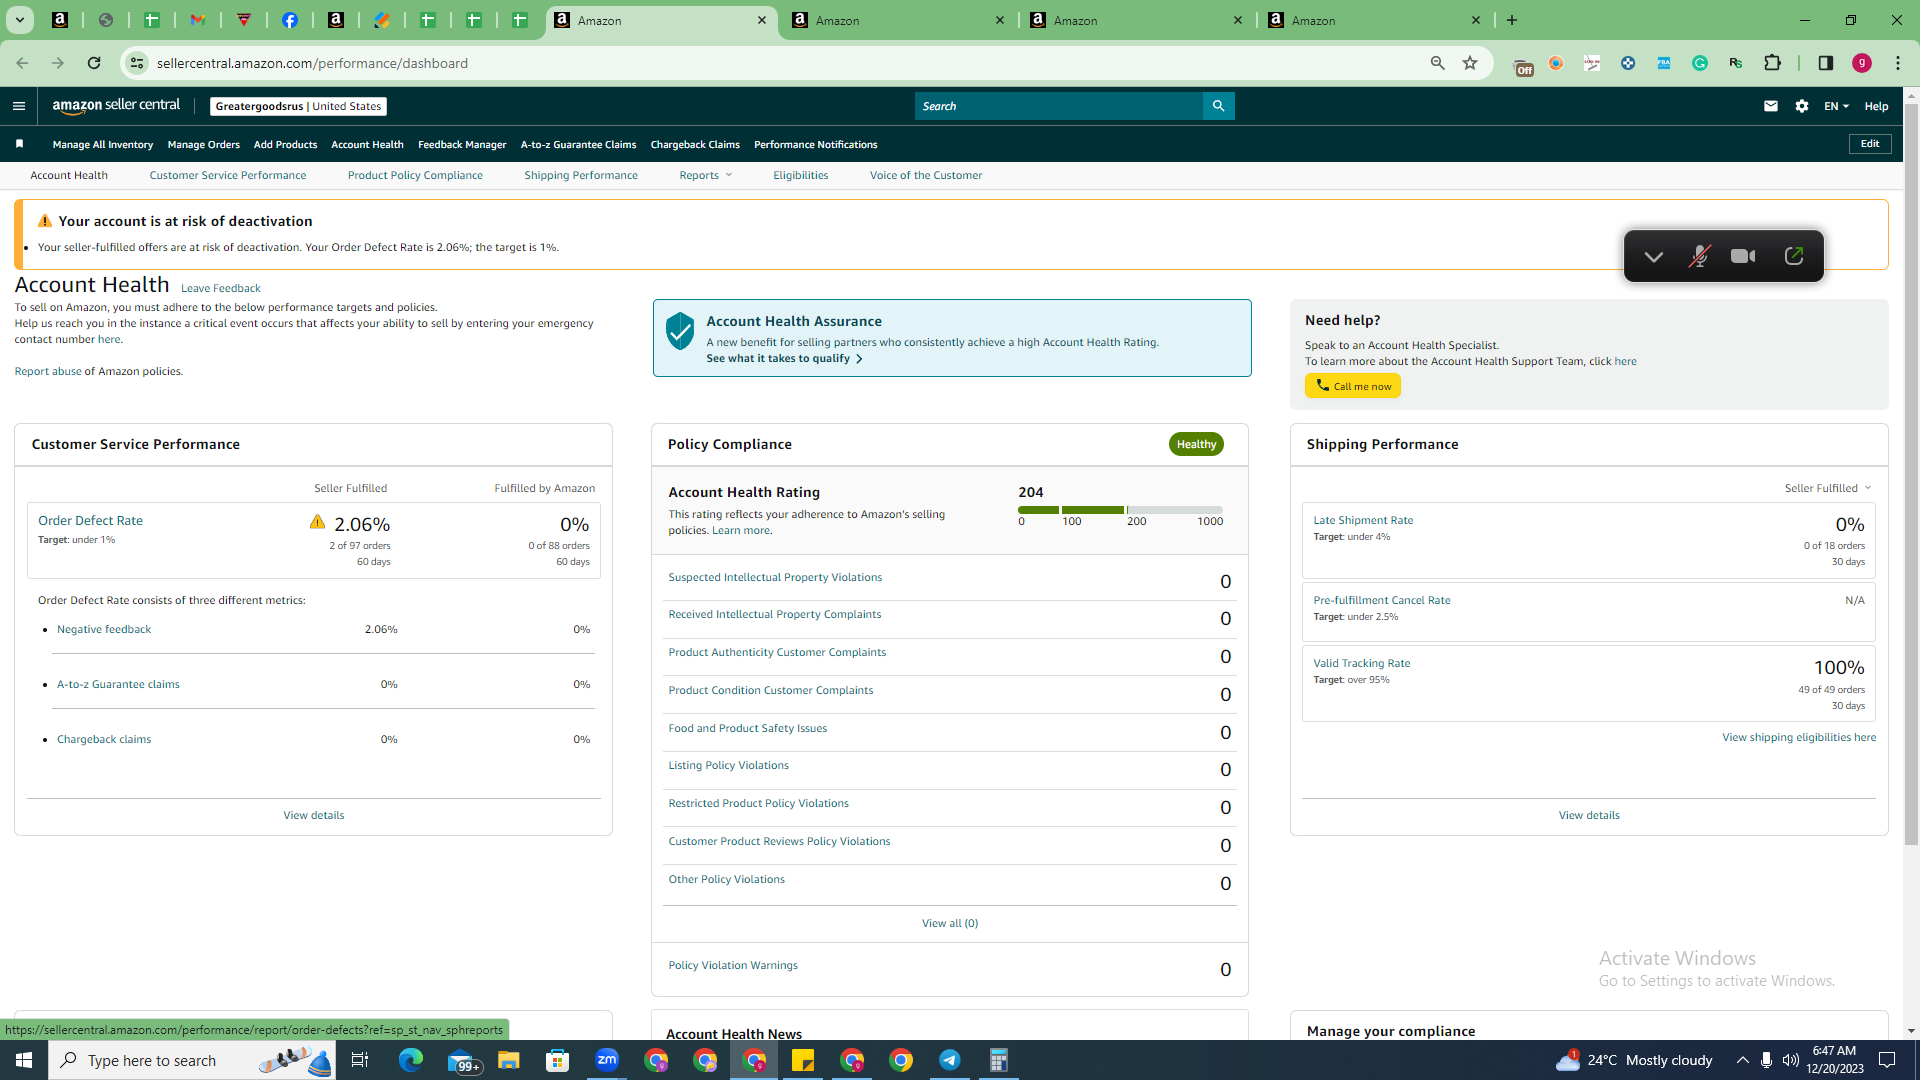Click the Windows taskbar search box

coord(192,1060)
